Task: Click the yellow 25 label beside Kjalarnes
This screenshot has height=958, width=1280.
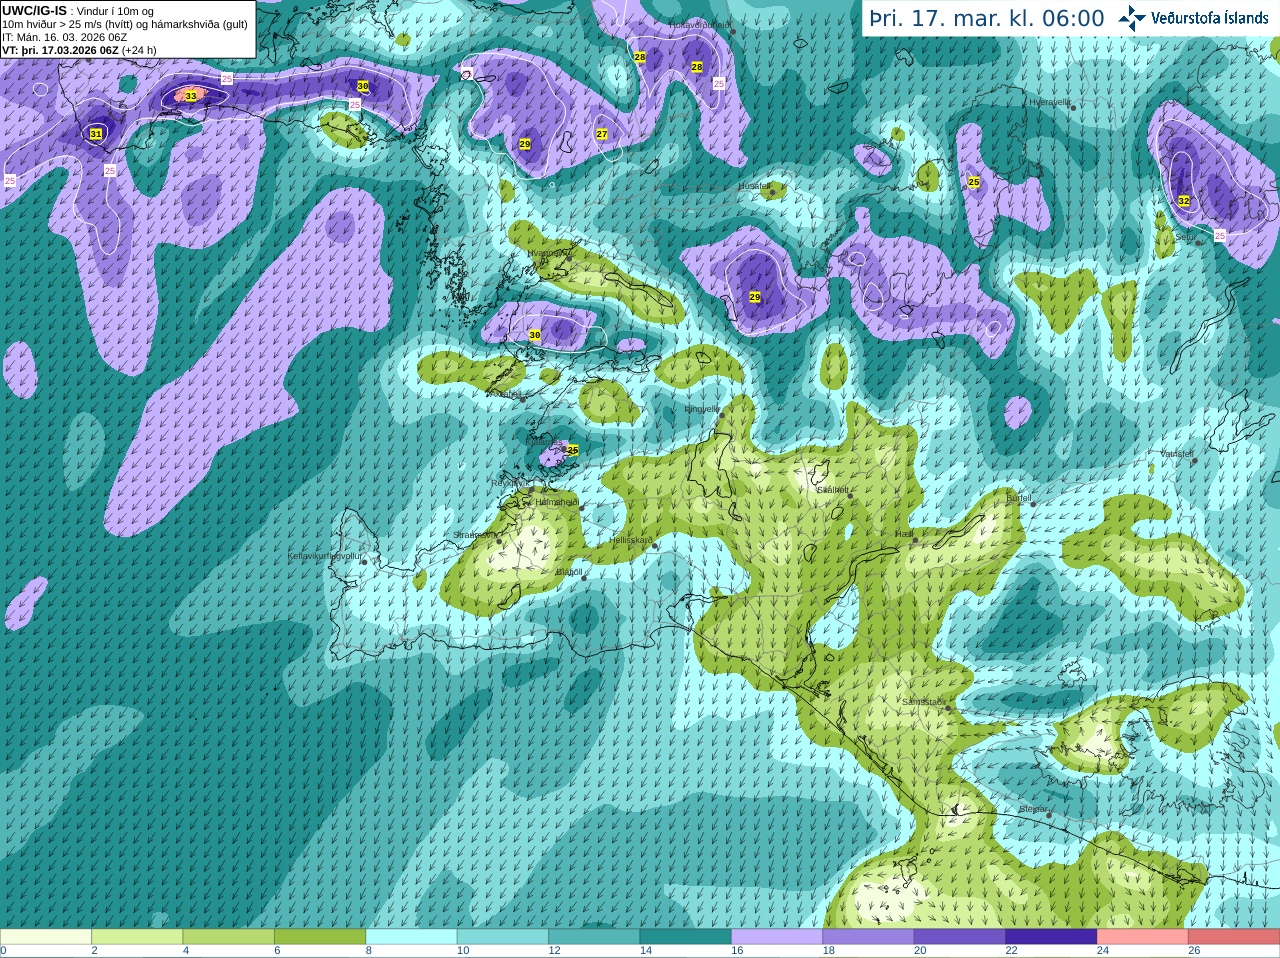Action: coord(573,450)
